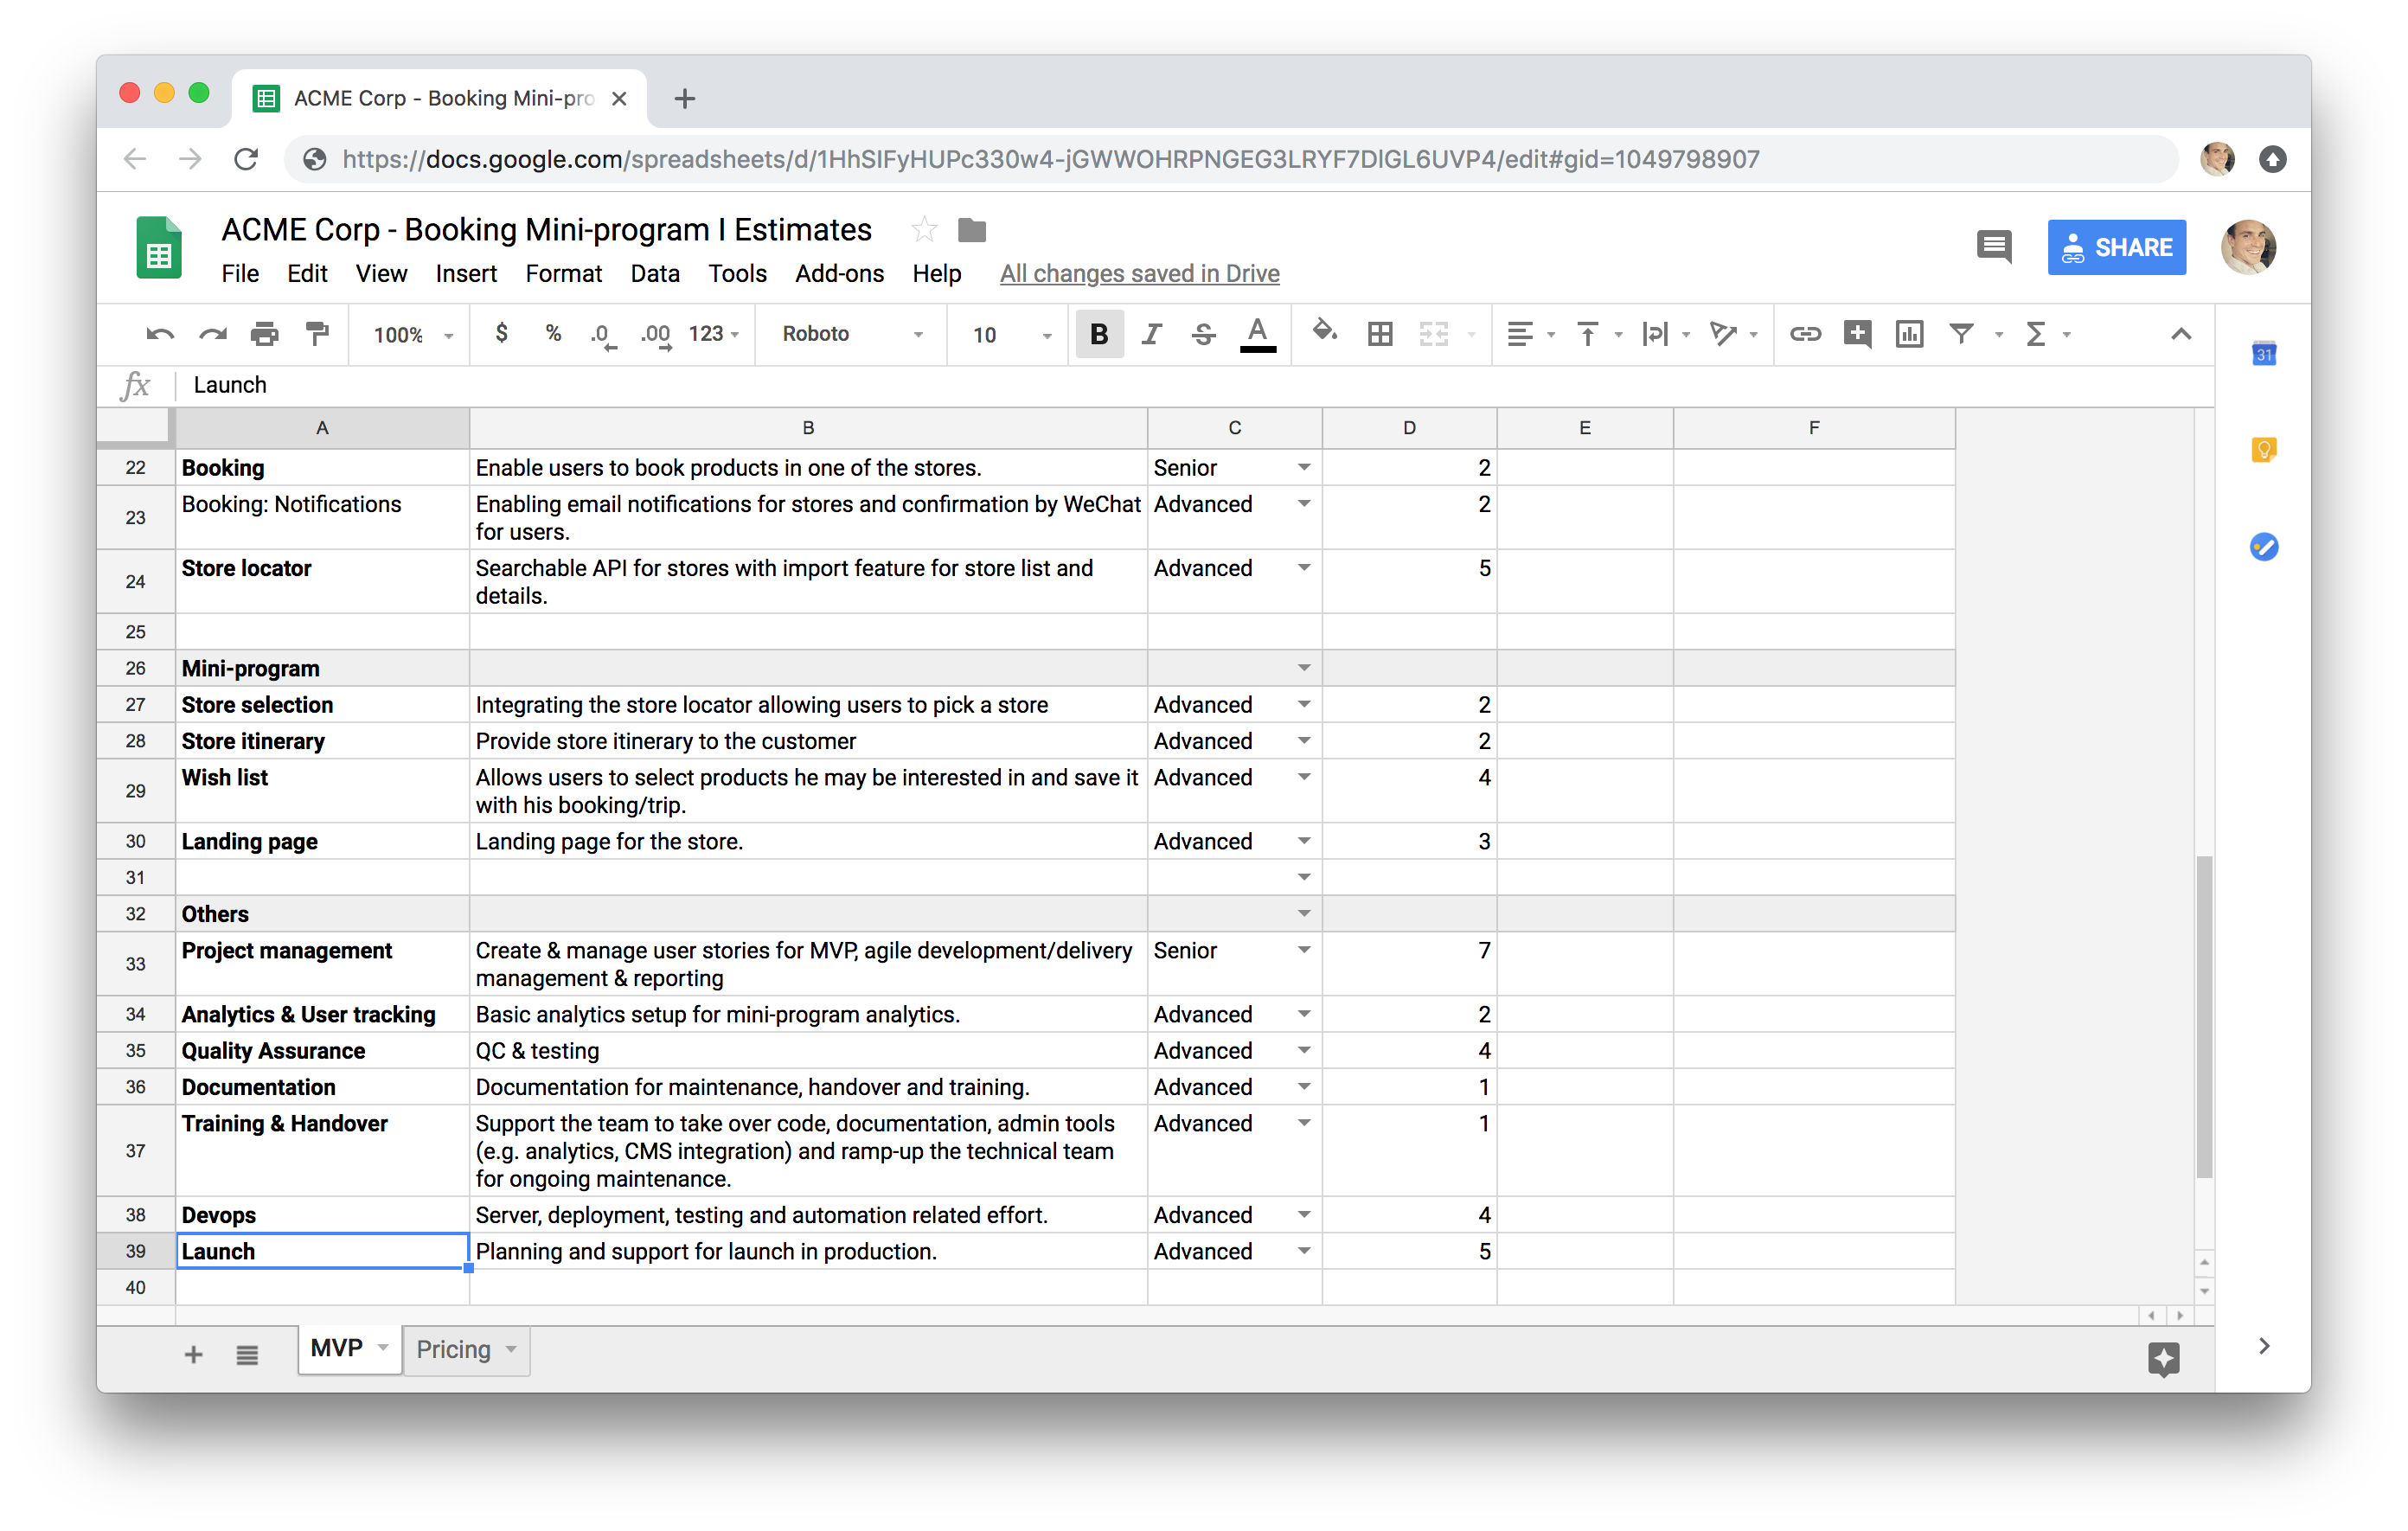The height and width of the screenshot is (1531, 2408).
Task: Click the Redo icon in toolbar
Action: click(x=213, y=334)
